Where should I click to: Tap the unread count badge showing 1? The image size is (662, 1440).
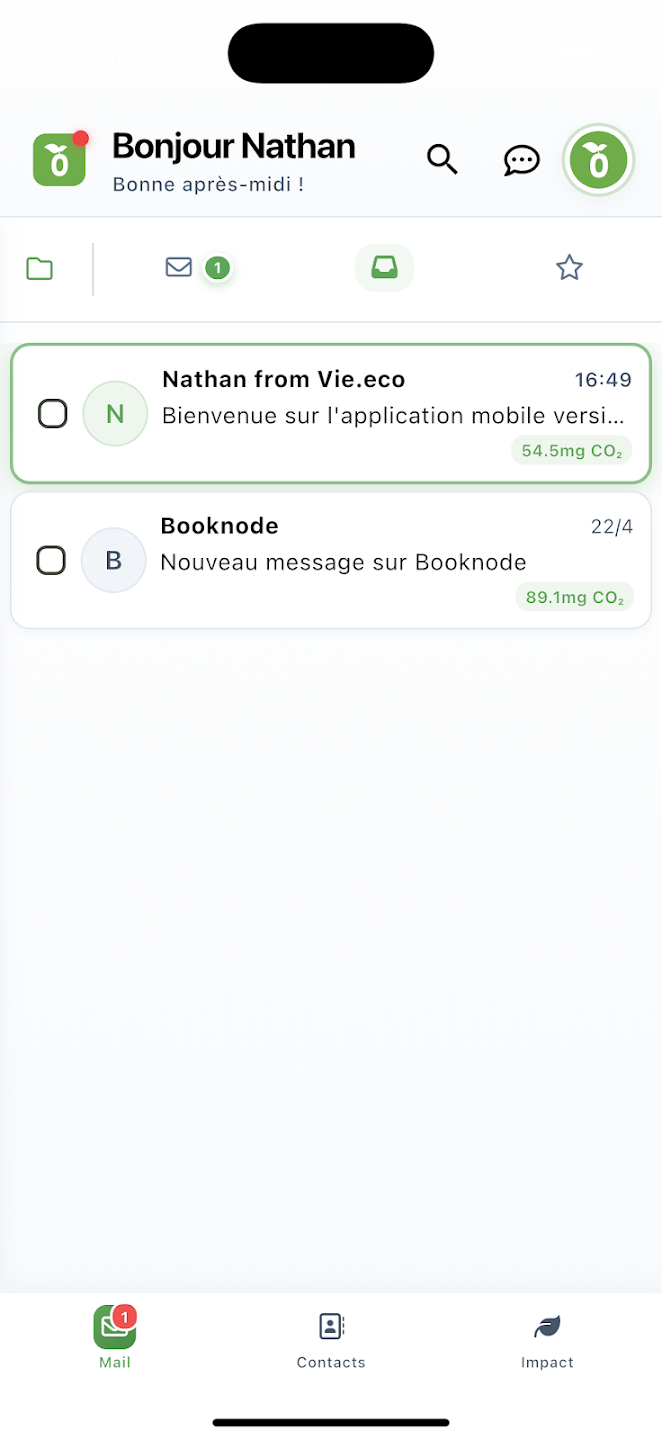[x=217, y=268]
